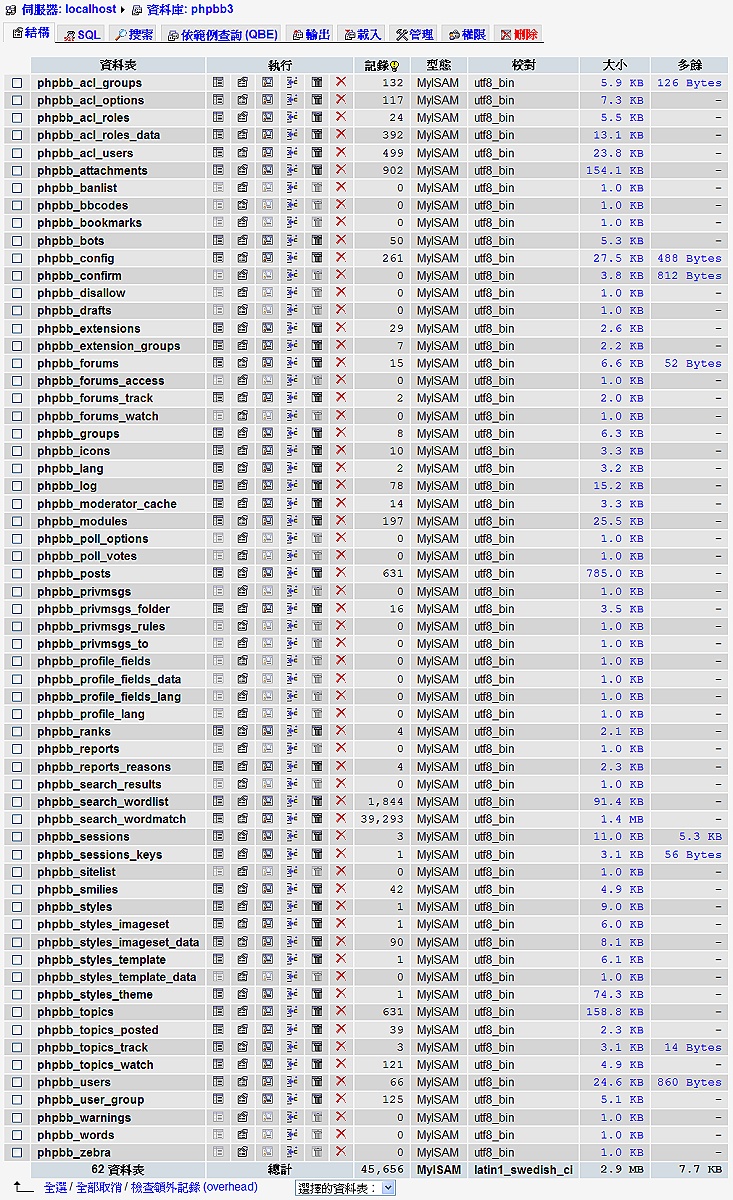Click browse icon for phpbb_attachments row
The height and width of the screenshot is (1200, 733).
pyautogui.click(x=218, y=170)
